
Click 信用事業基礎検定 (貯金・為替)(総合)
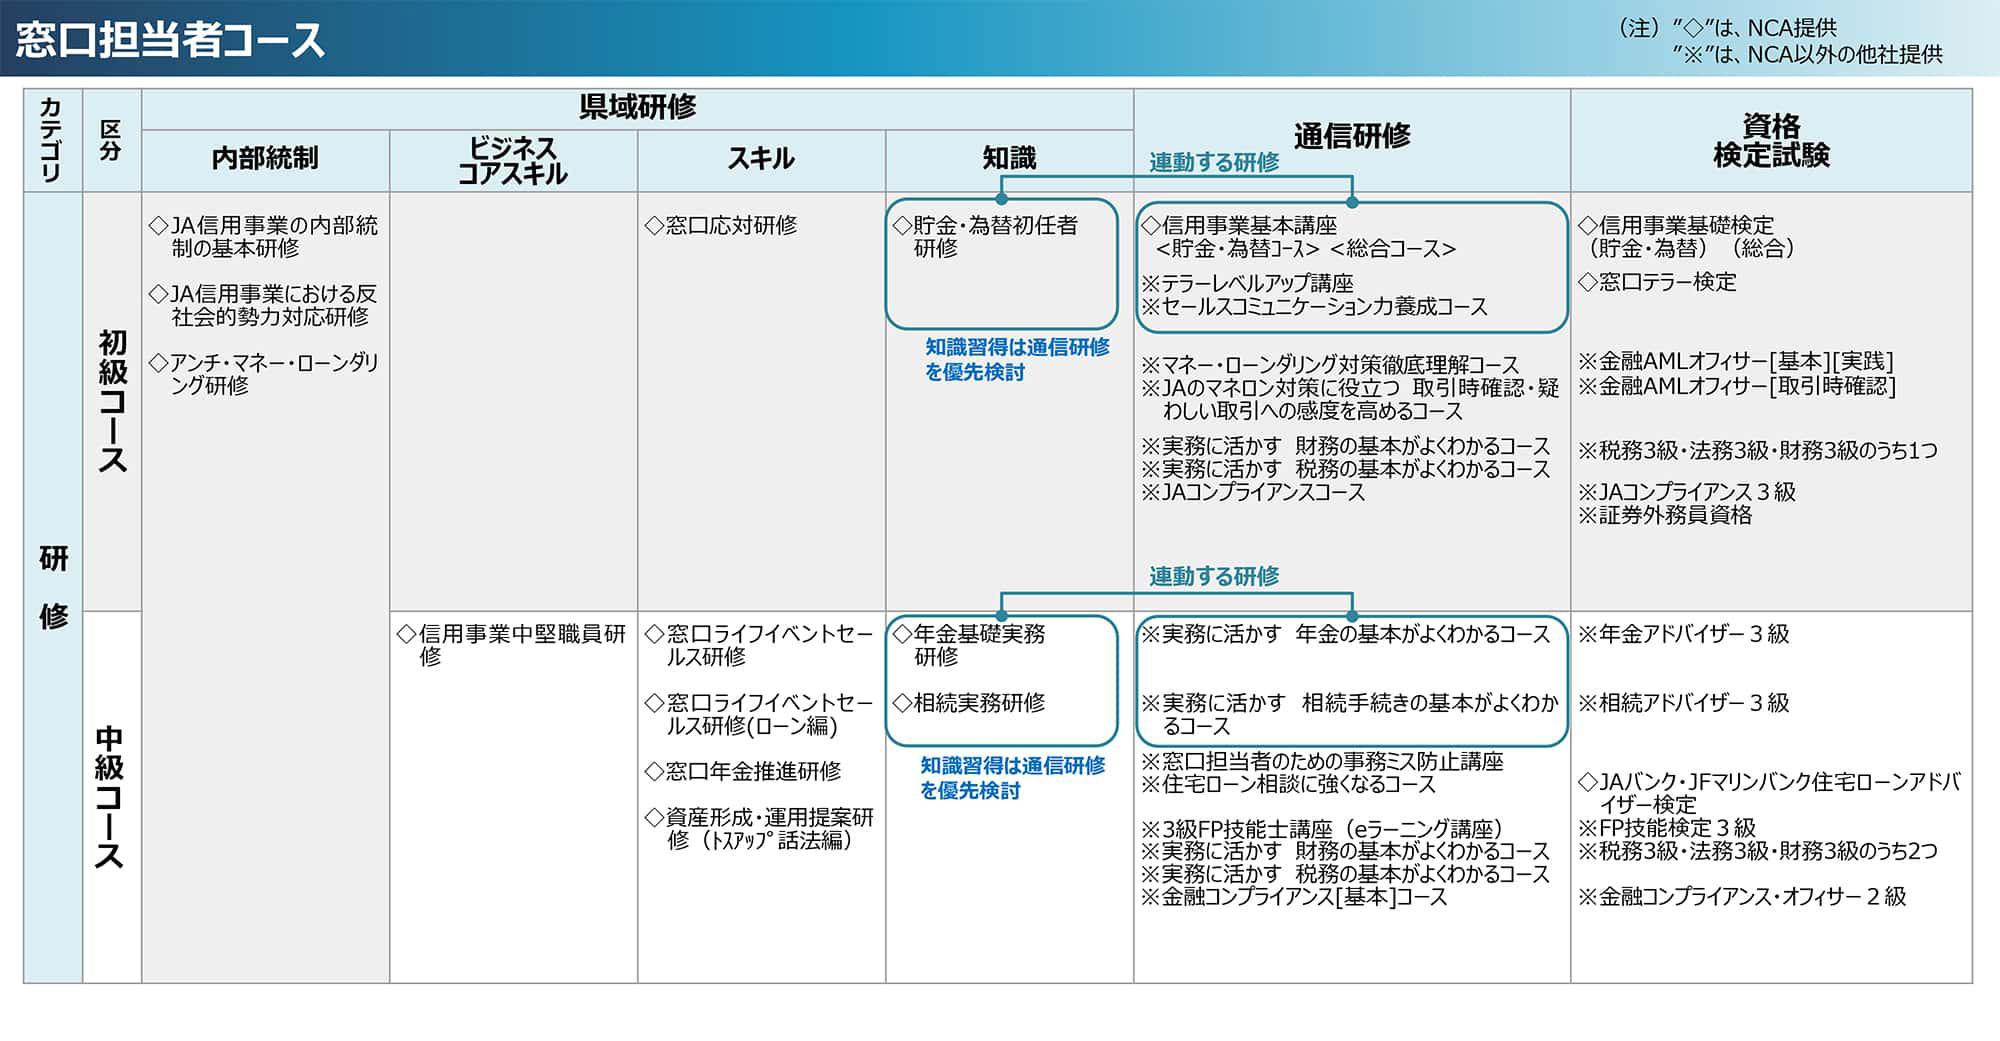tap(1687, 237)
